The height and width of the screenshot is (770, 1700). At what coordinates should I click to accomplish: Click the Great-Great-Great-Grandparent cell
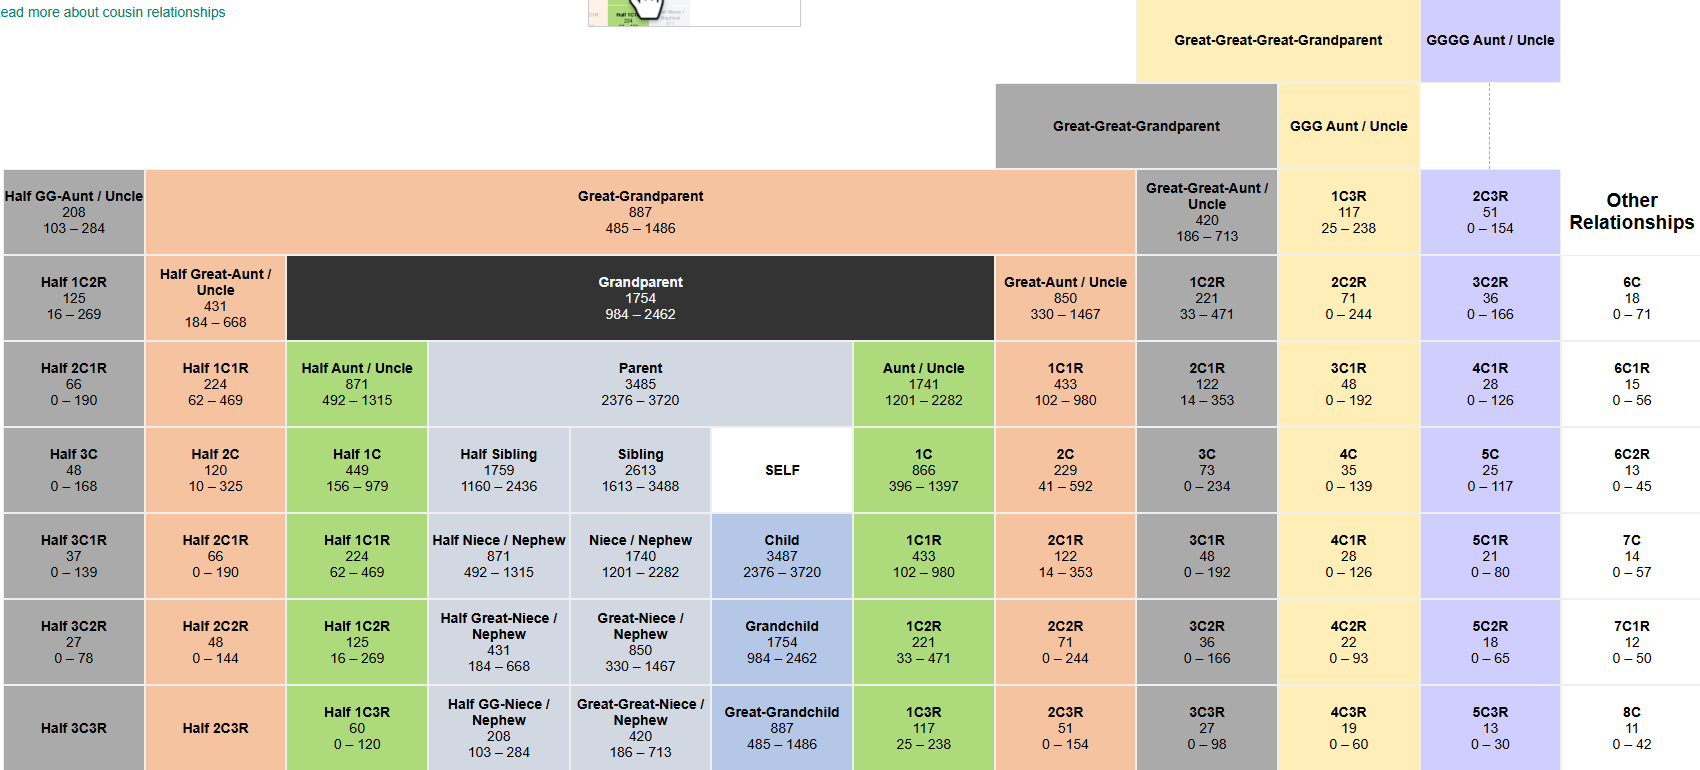tap(1278, 41)
